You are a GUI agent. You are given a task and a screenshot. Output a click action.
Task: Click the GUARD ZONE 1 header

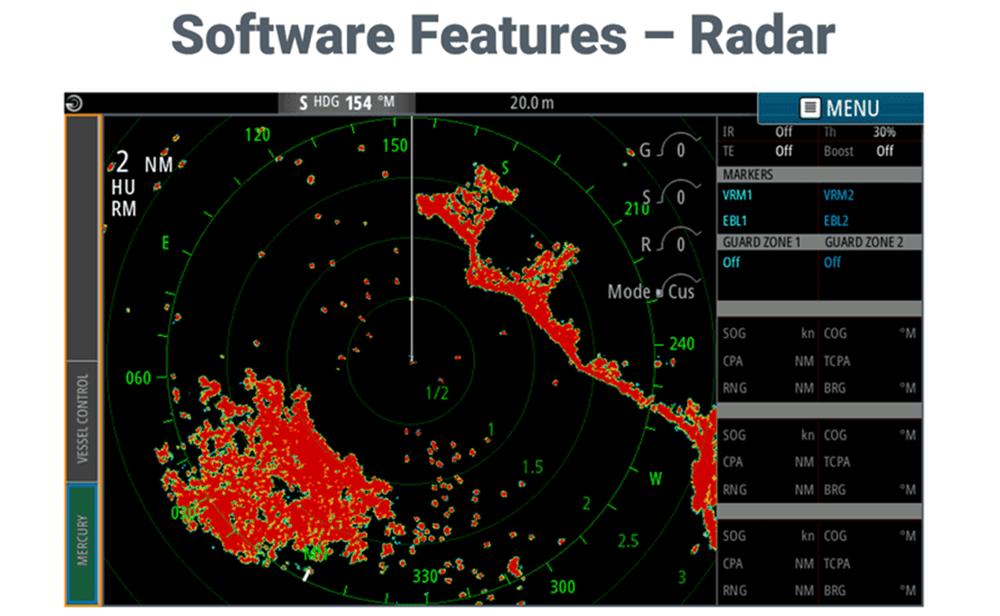click(761, 242)
